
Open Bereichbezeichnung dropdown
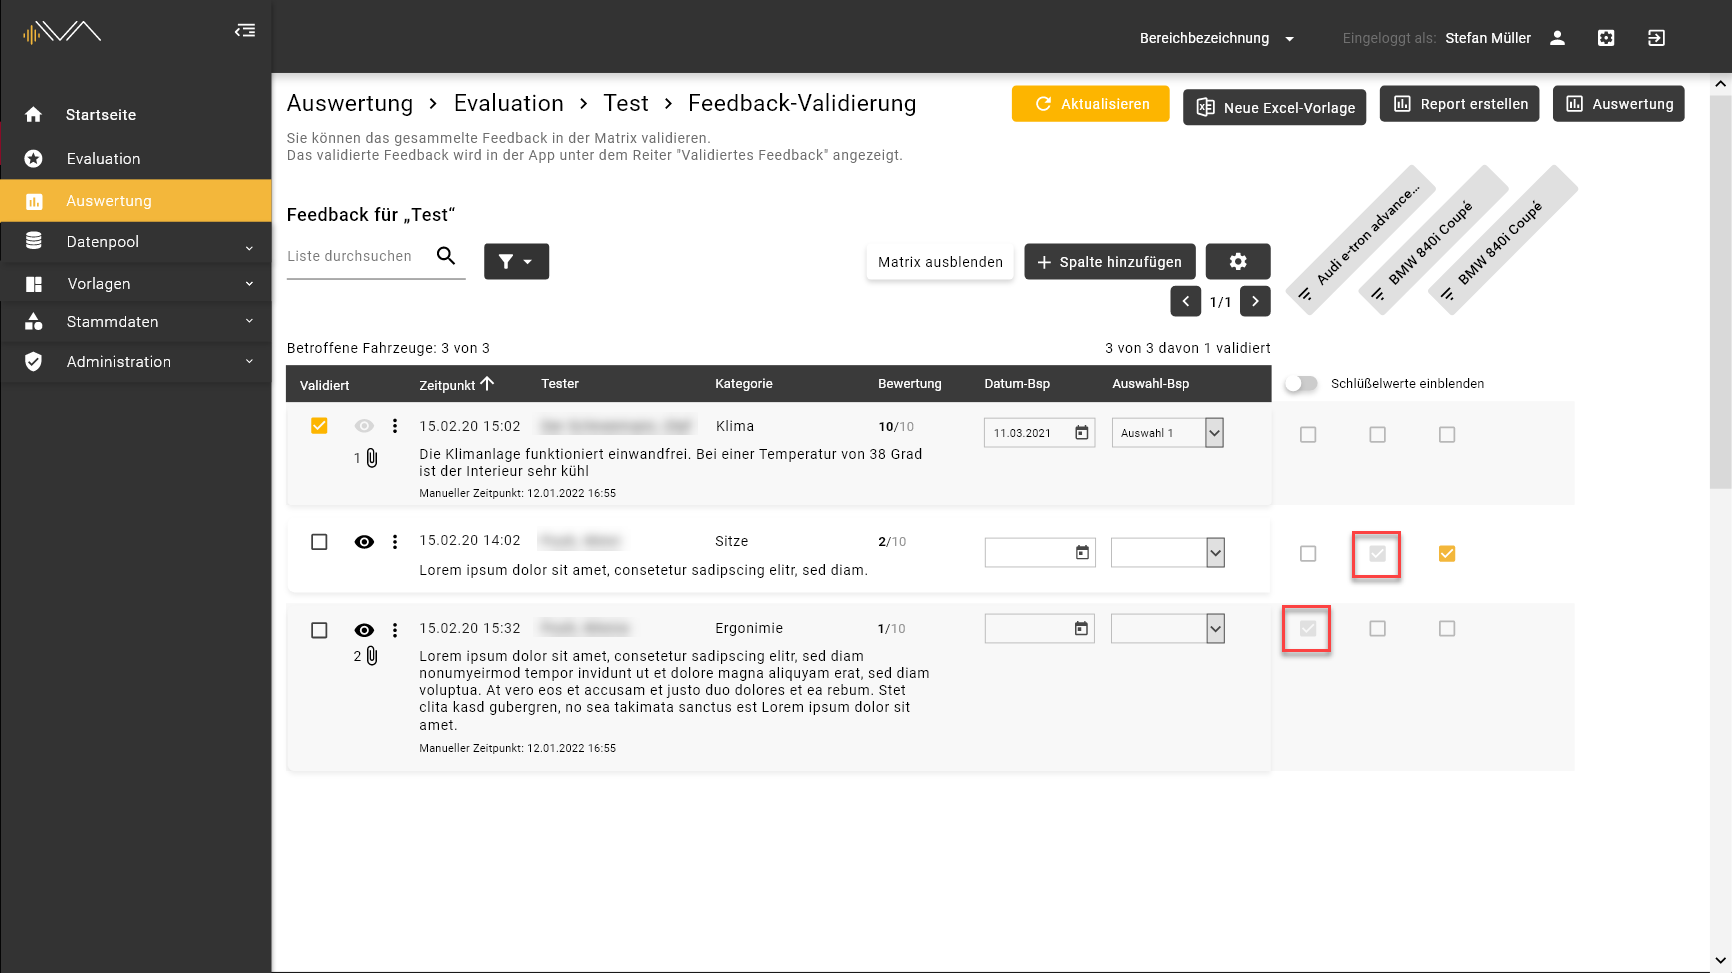tap(1217, 38)
